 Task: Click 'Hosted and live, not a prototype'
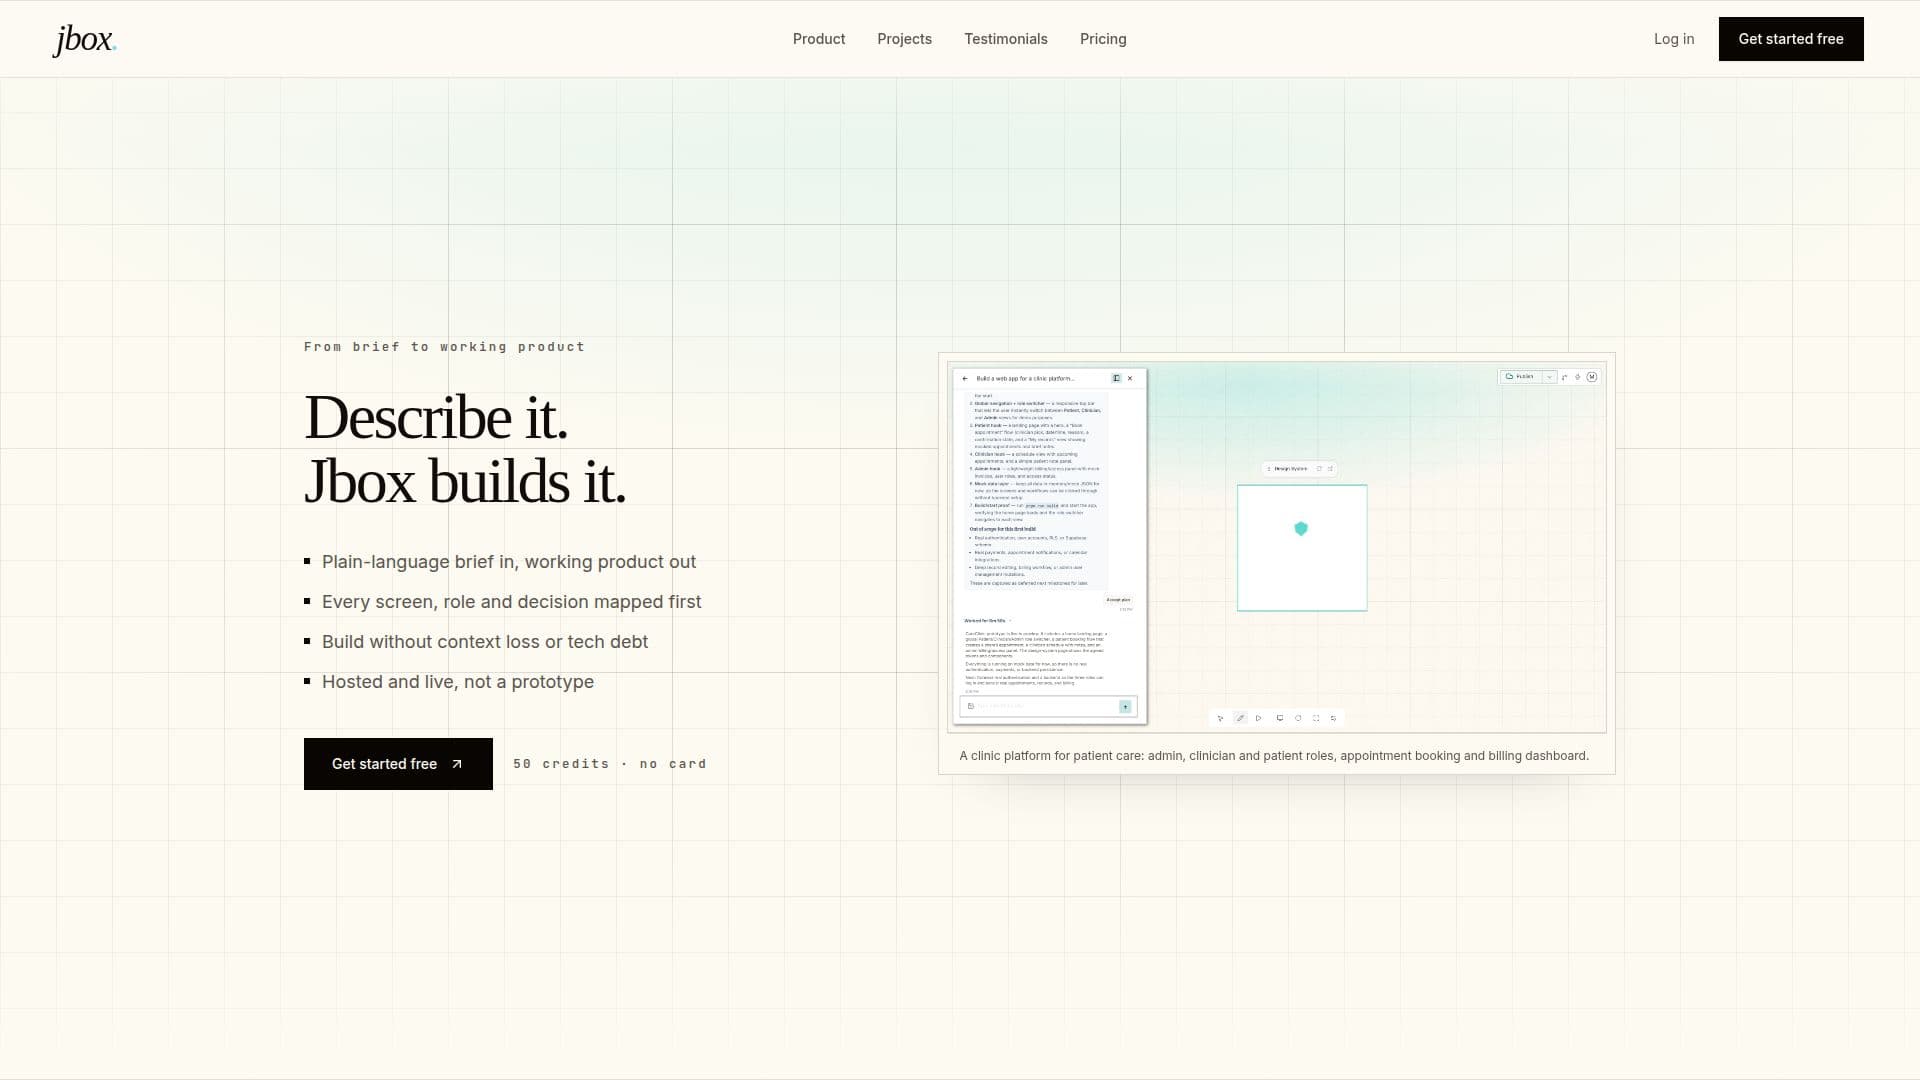click(458, 682)
